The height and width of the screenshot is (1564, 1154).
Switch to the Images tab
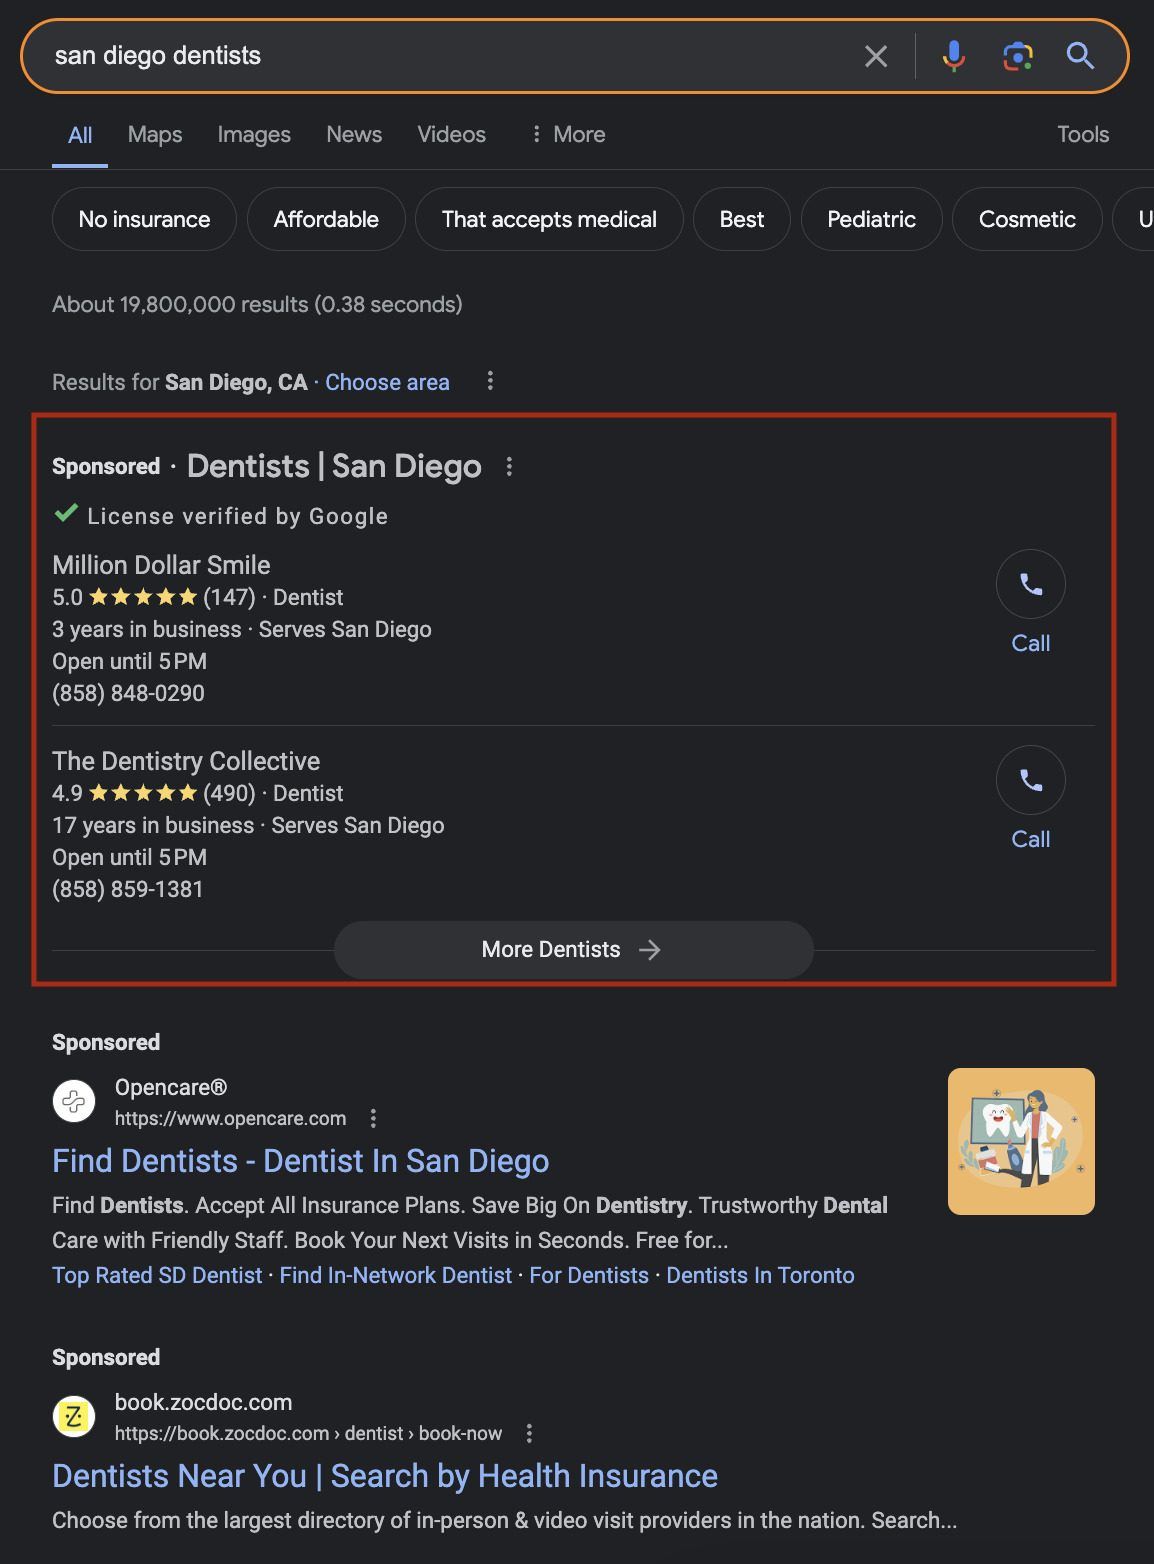click(254, 134)
